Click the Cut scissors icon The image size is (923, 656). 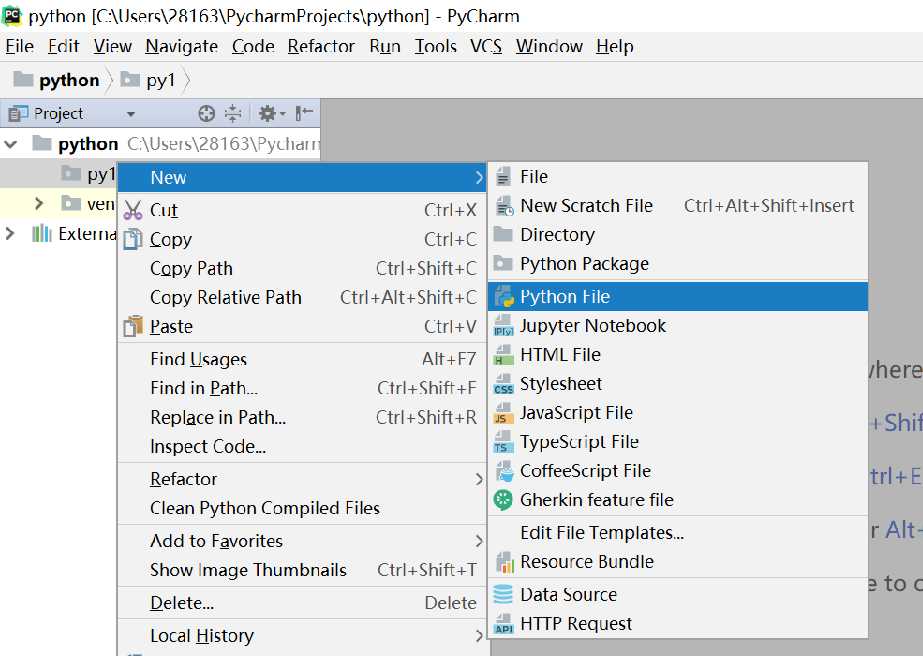click(x=133, y=210)
